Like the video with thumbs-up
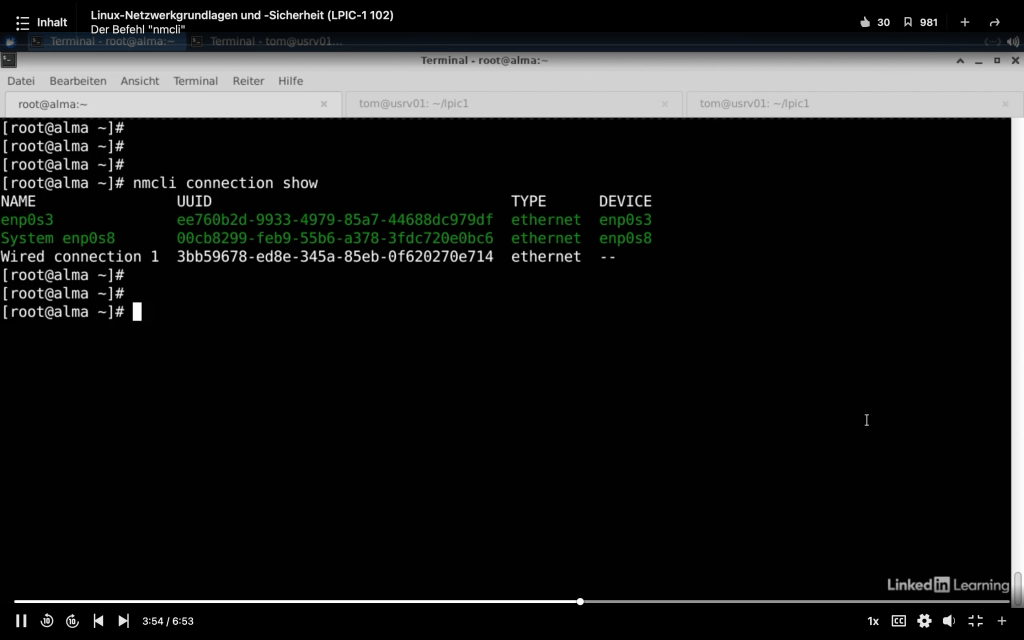The width and height of the screenshot is (1024, 640). coord(866,22)
